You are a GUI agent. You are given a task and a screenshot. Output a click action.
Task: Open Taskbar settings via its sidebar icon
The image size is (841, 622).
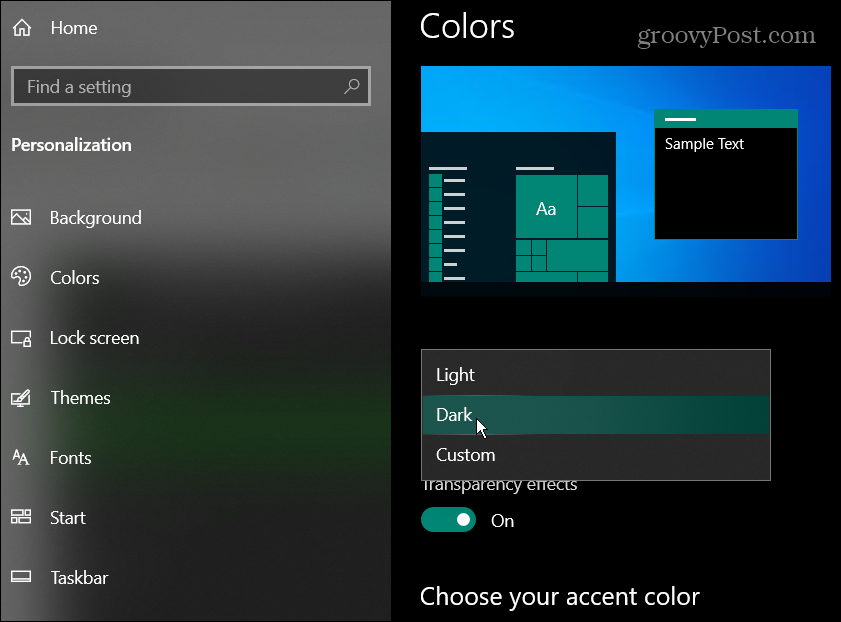[x=21, y=578]
